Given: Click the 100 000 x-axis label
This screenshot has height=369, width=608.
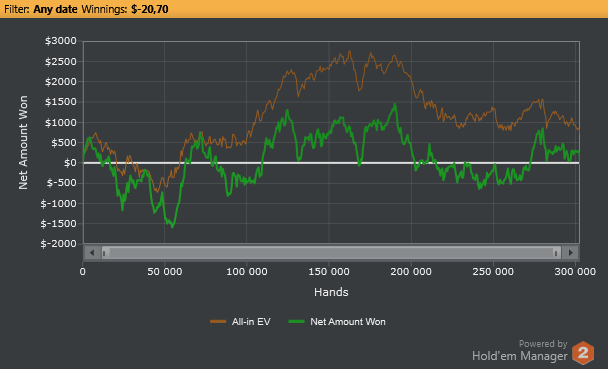Looking at the screenshot, I should 247,271.
